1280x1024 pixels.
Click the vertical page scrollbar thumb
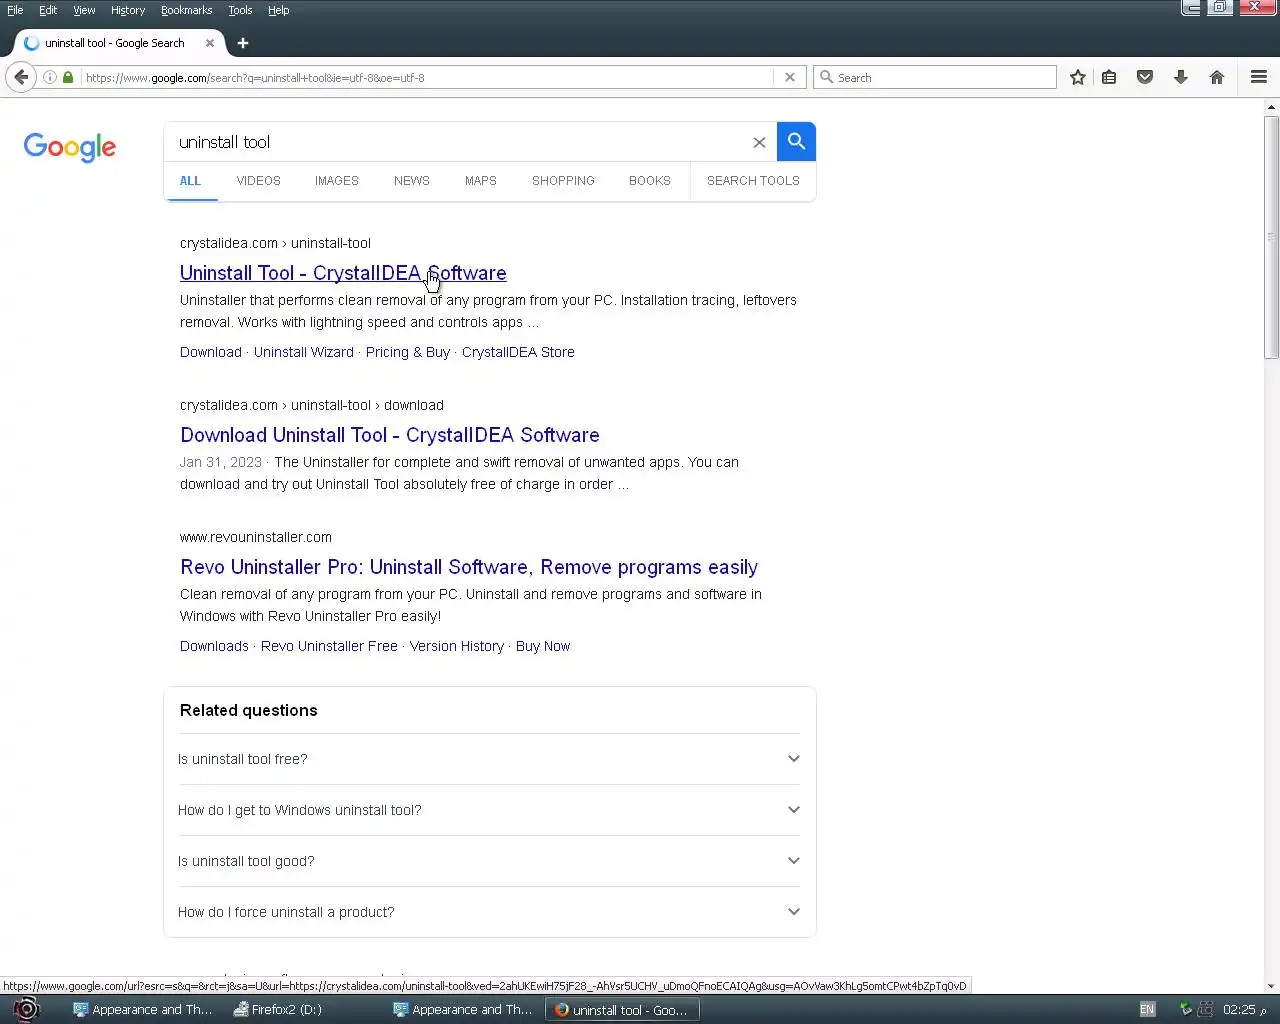click(x=1272, y=237)
